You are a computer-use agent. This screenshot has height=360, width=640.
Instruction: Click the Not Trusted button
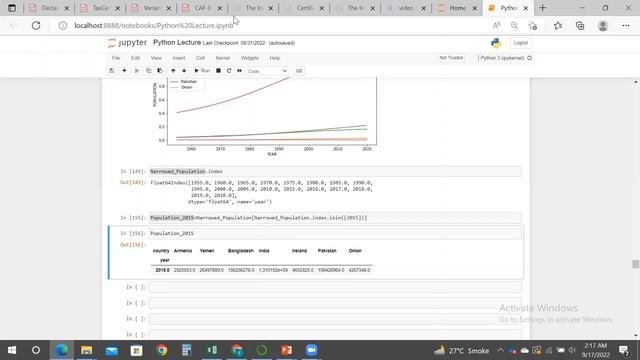pyautogui.click(x=451, y=58)
